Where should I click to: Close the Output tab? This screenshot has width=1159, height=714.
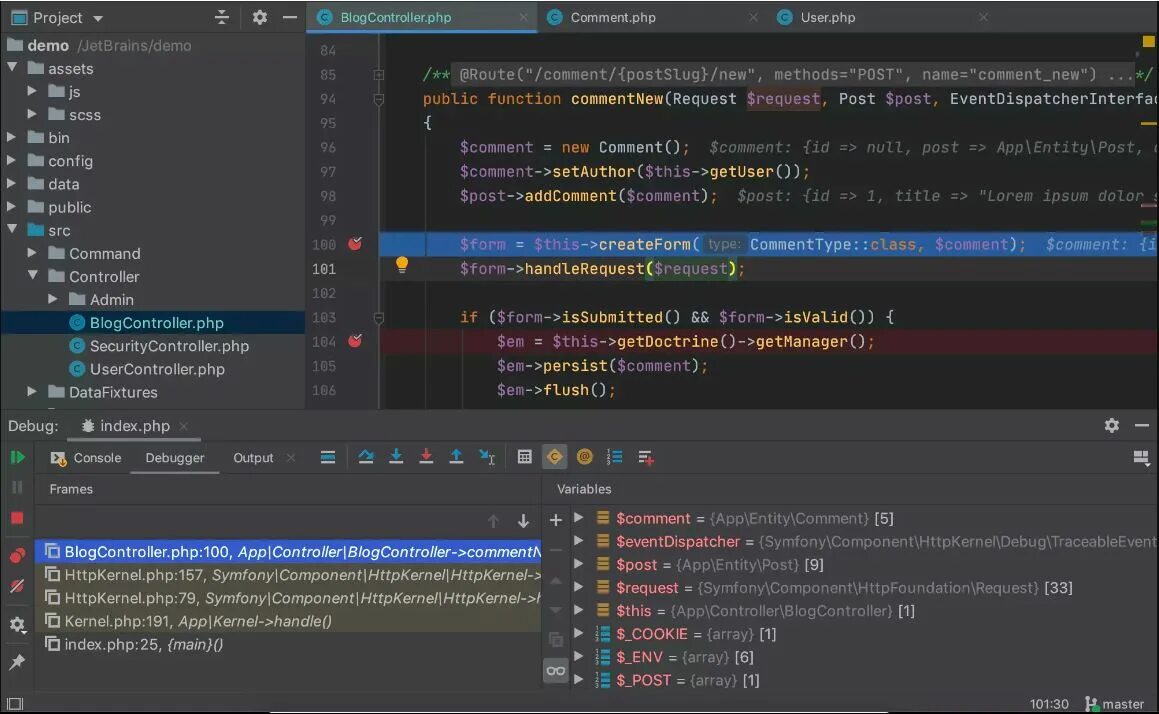click(x=291, y=458)
